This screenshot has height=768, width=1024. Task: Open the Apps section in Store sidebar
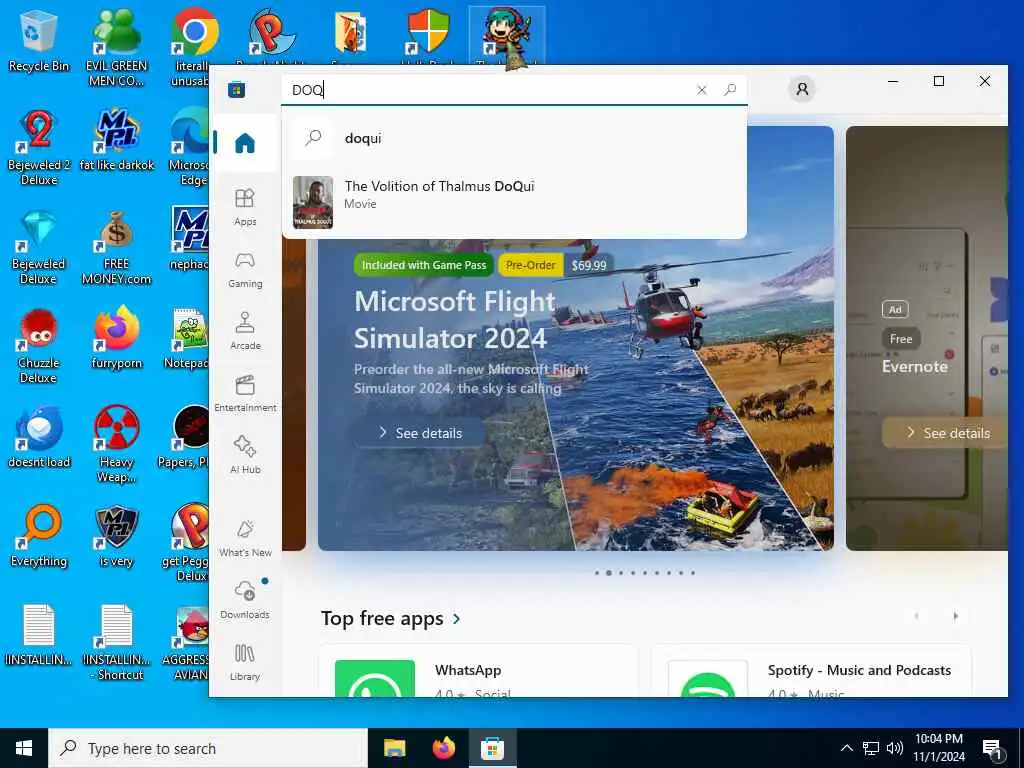(245, 206)
